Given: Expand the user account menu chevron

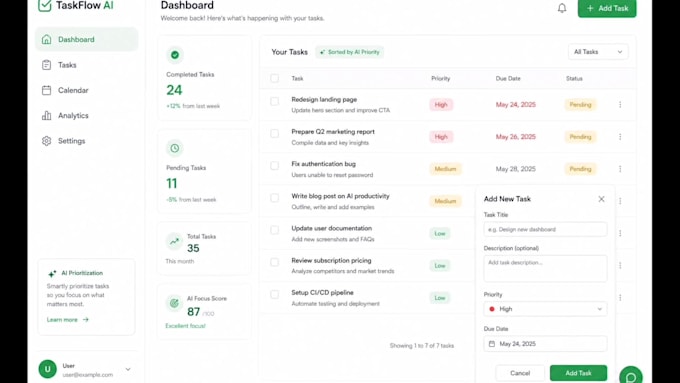Looking at the screenshot, I should (128, 369).
